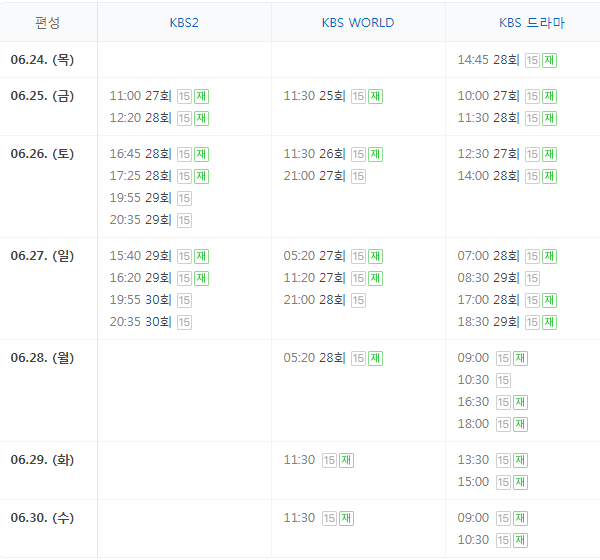
Task: Click the rerun 재 badge beside 16:45 28회
Action: [x=201, y=154]
